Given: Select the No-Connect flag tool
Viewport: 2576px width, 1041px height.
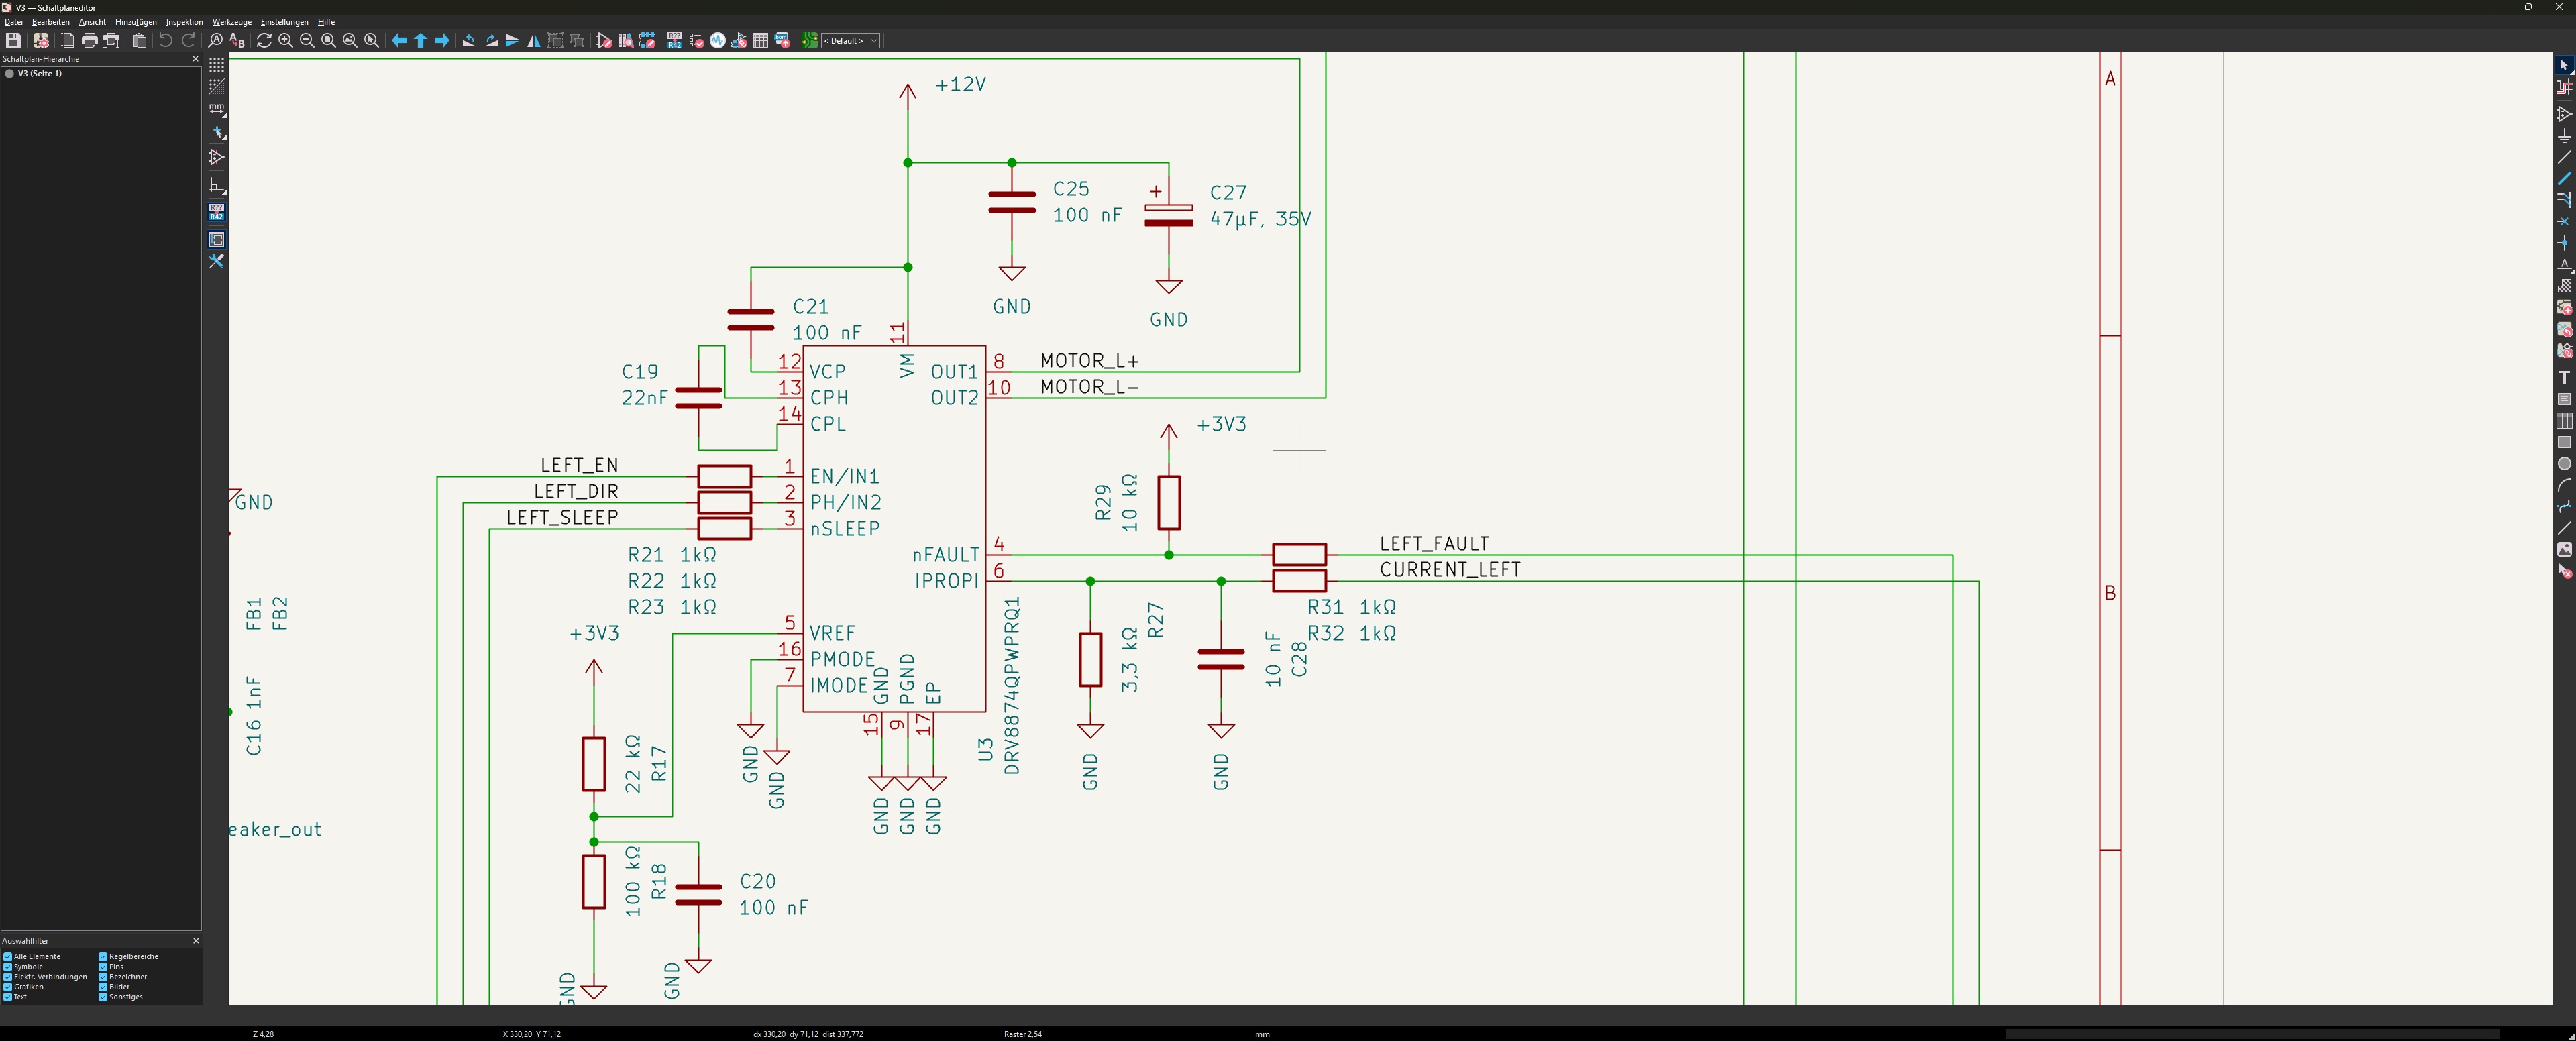Looking at the screenshot, I should click(2564, 221).
